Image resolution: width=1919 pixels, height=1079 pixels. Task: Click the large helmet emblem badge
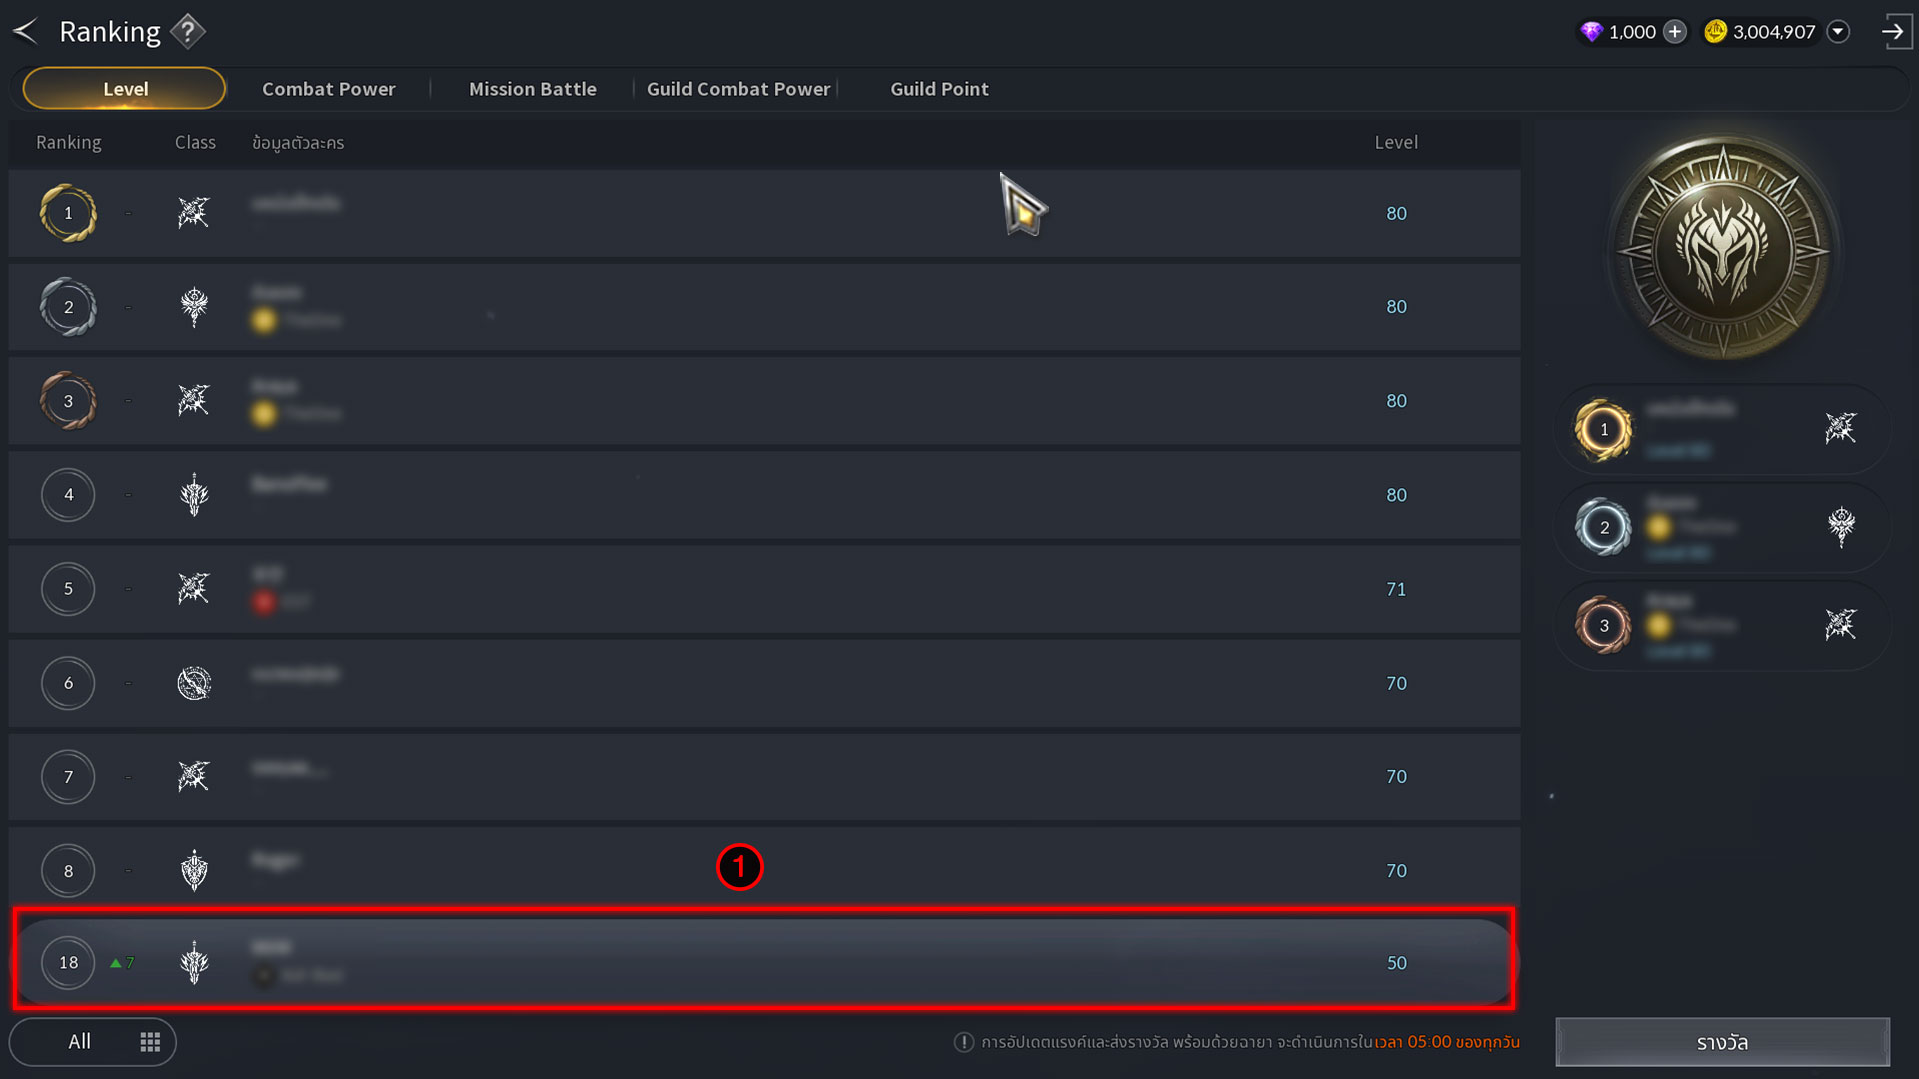coord(1723,250)
